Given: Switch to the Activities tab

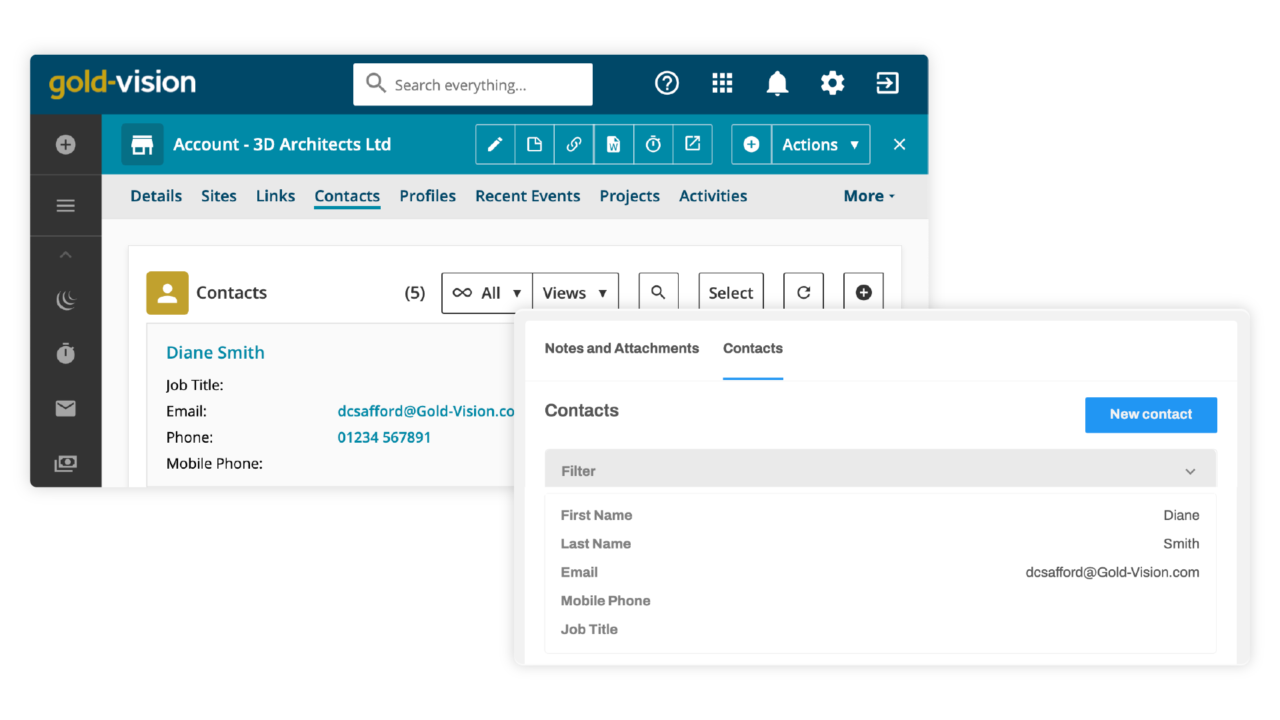Looking at the screenshot, I should pos(713,196).
